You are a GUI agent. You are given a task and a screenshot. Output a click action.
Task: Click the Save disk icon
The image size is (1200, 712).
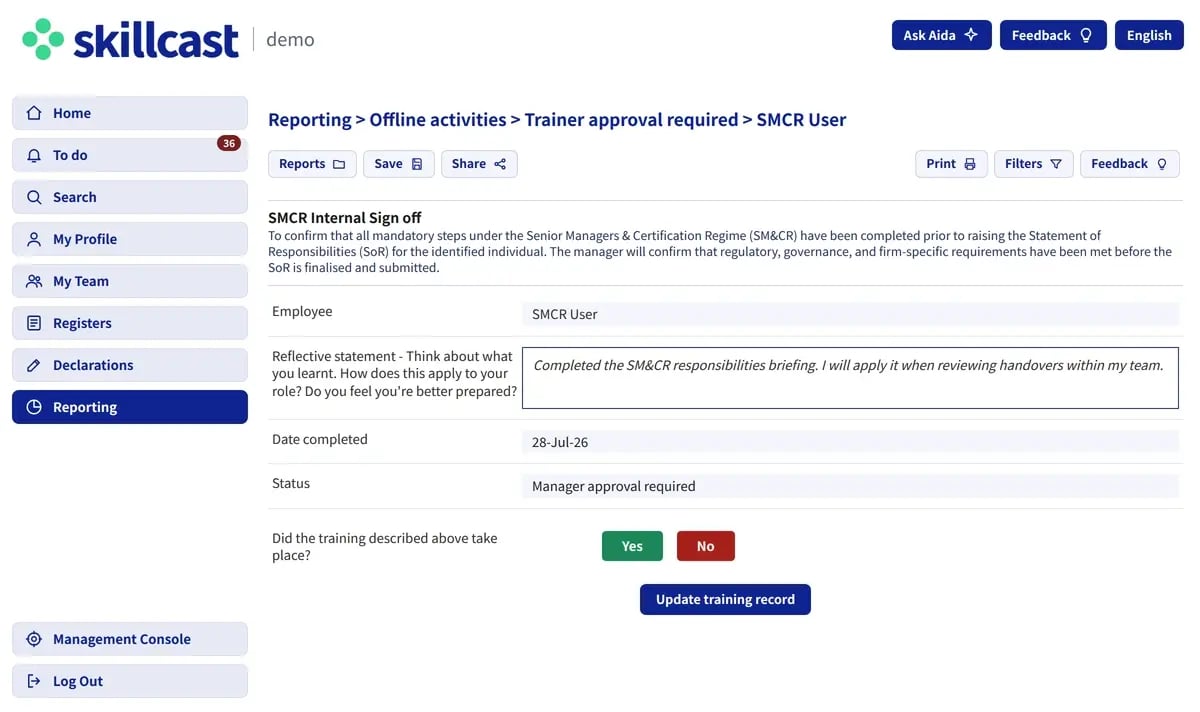click(x=417, y=164)
